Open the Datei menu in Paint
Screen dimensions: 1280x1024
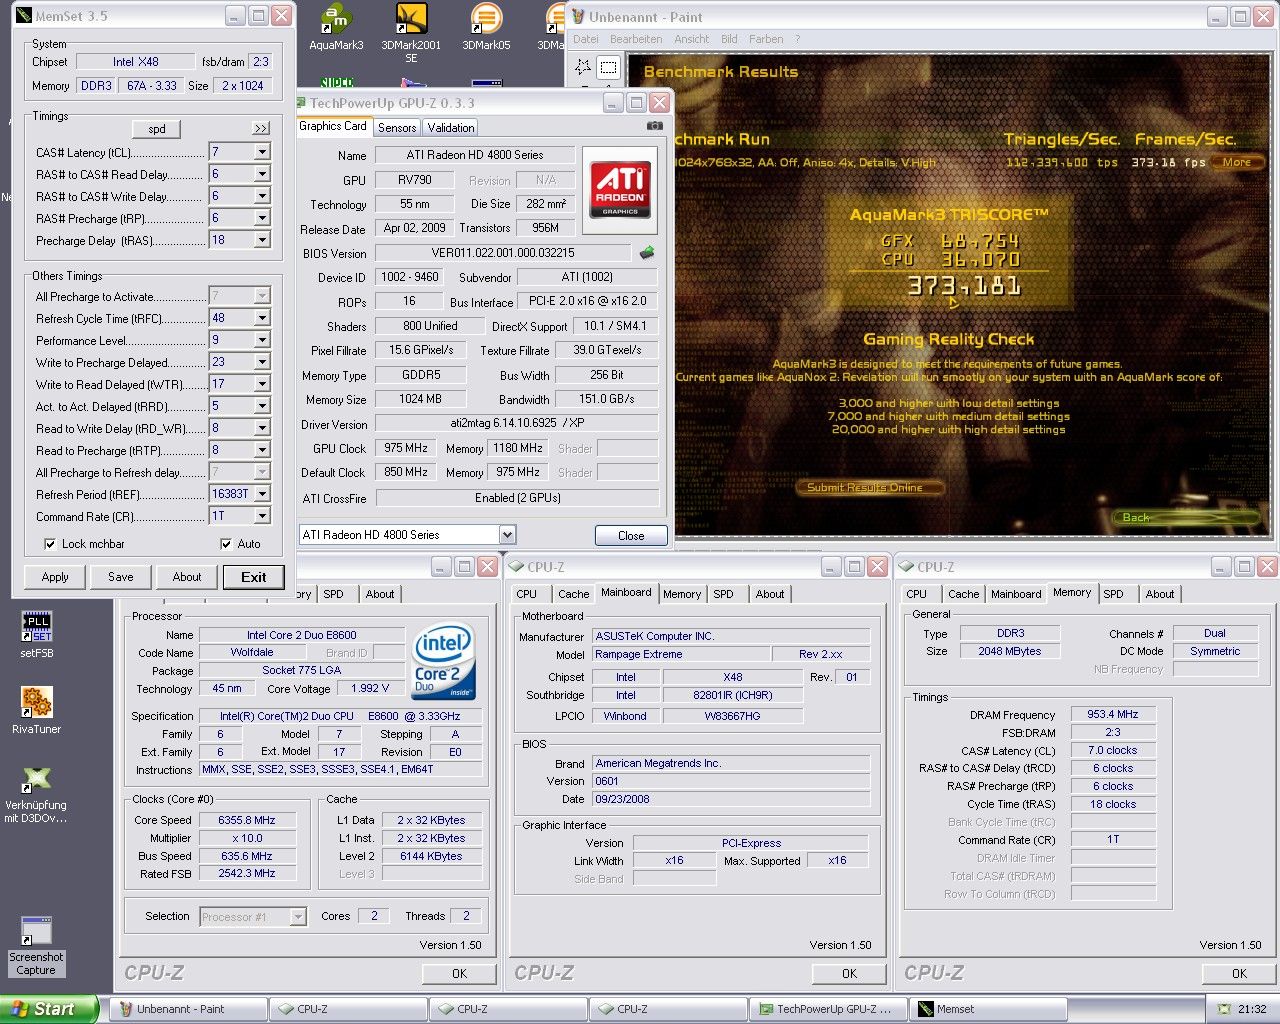click(586, 39)
